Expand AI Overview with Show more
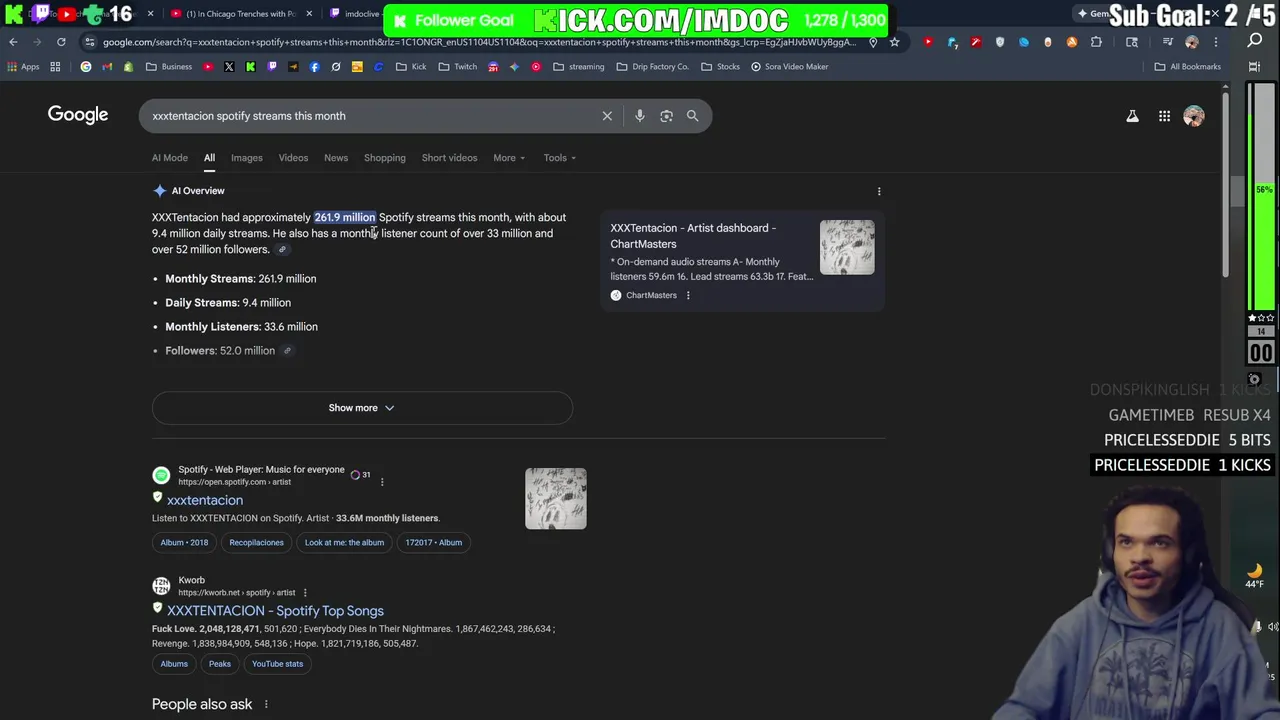This screenshot has height=720, width=1280. click(362, 408)
